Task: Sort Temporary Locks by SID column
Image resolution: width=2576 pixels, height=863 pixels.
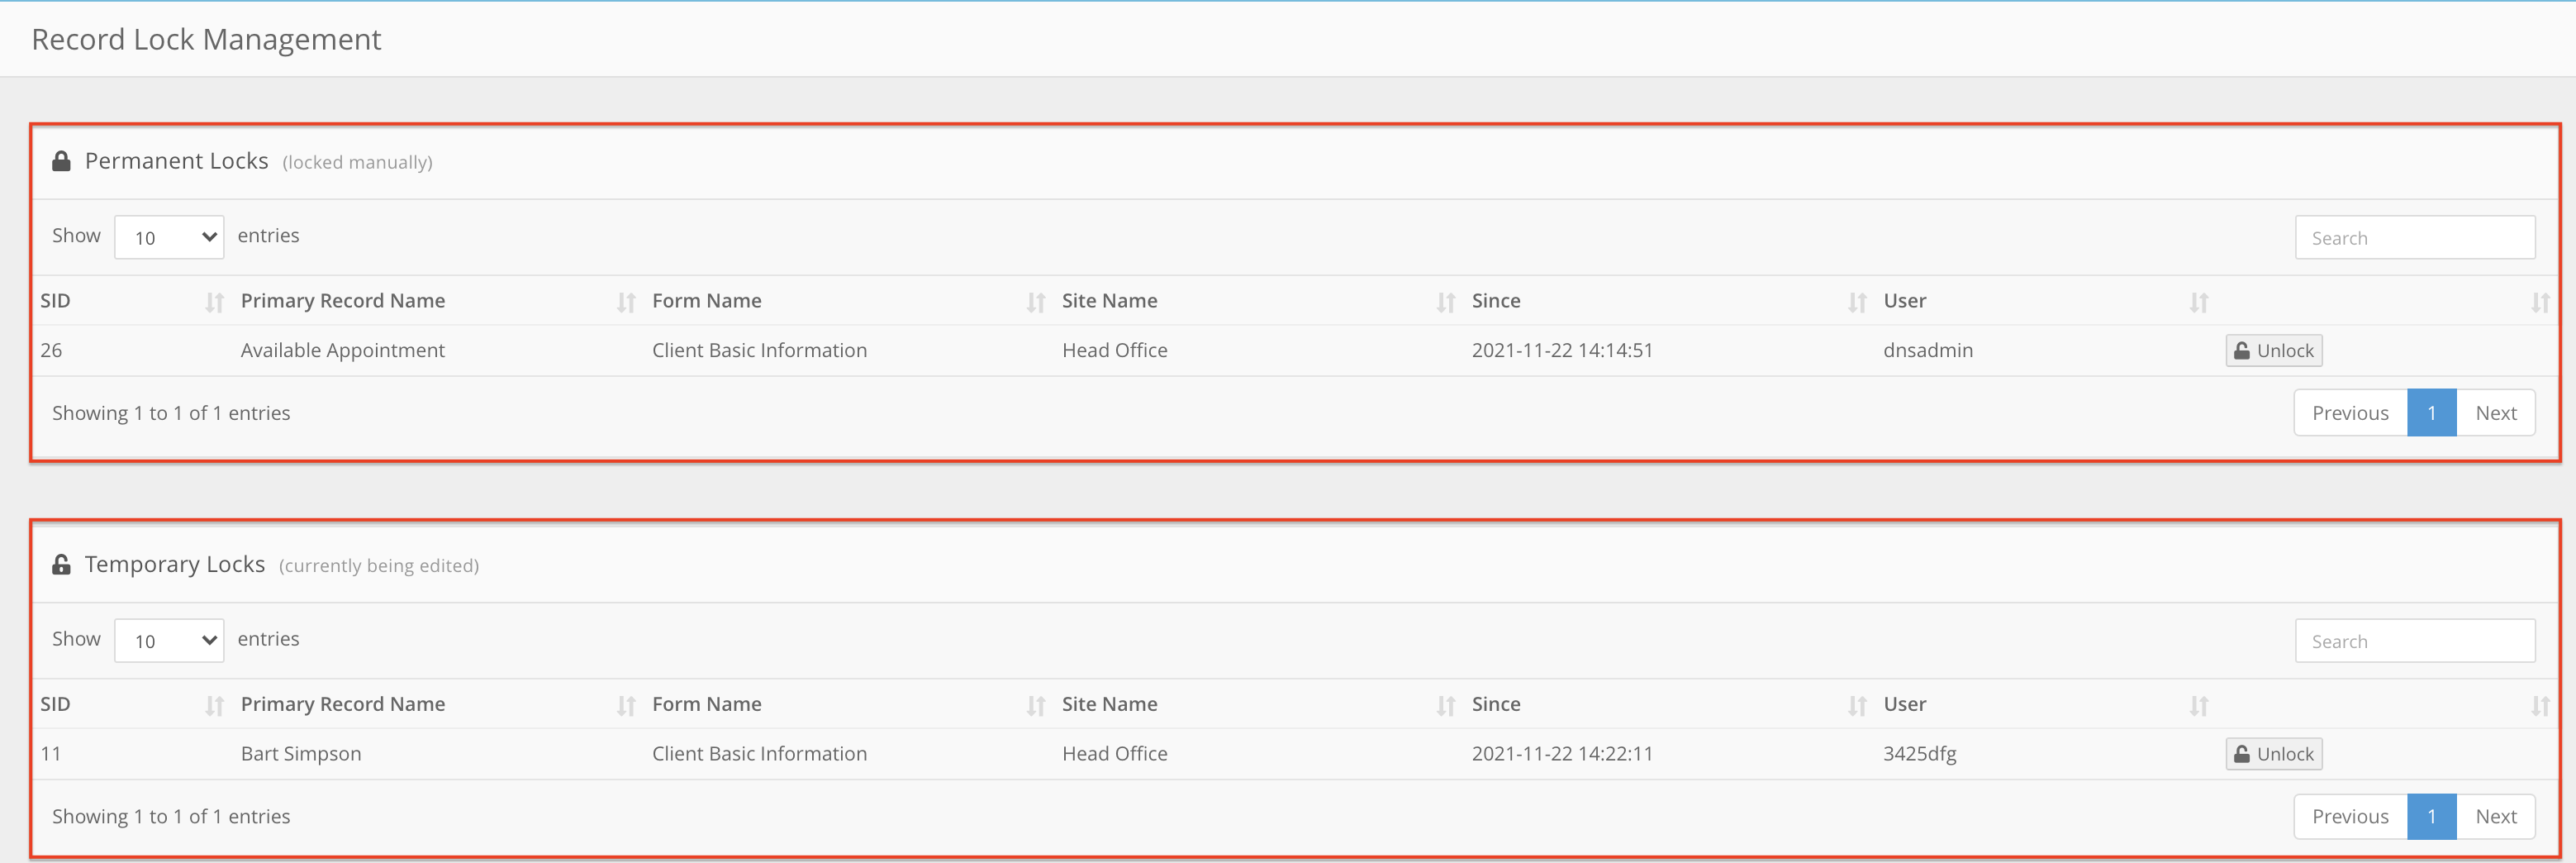Action: pyautogui.click(x=132, y=704)
